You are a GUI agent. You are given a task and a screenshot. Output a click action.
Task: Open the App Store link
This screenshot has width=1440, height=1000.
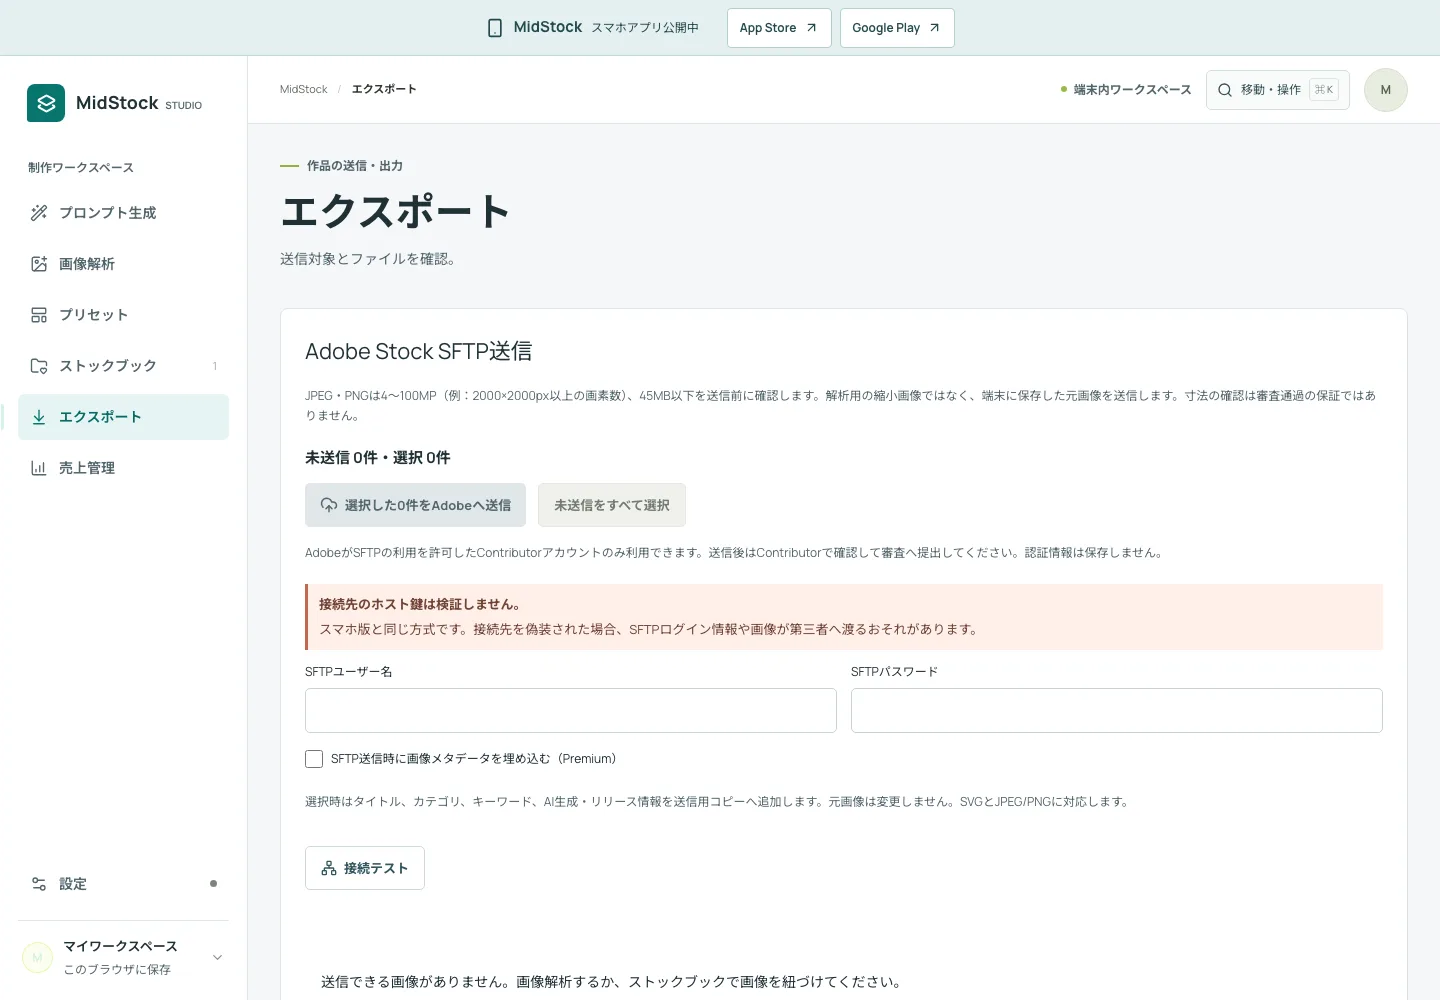(779, 28)
